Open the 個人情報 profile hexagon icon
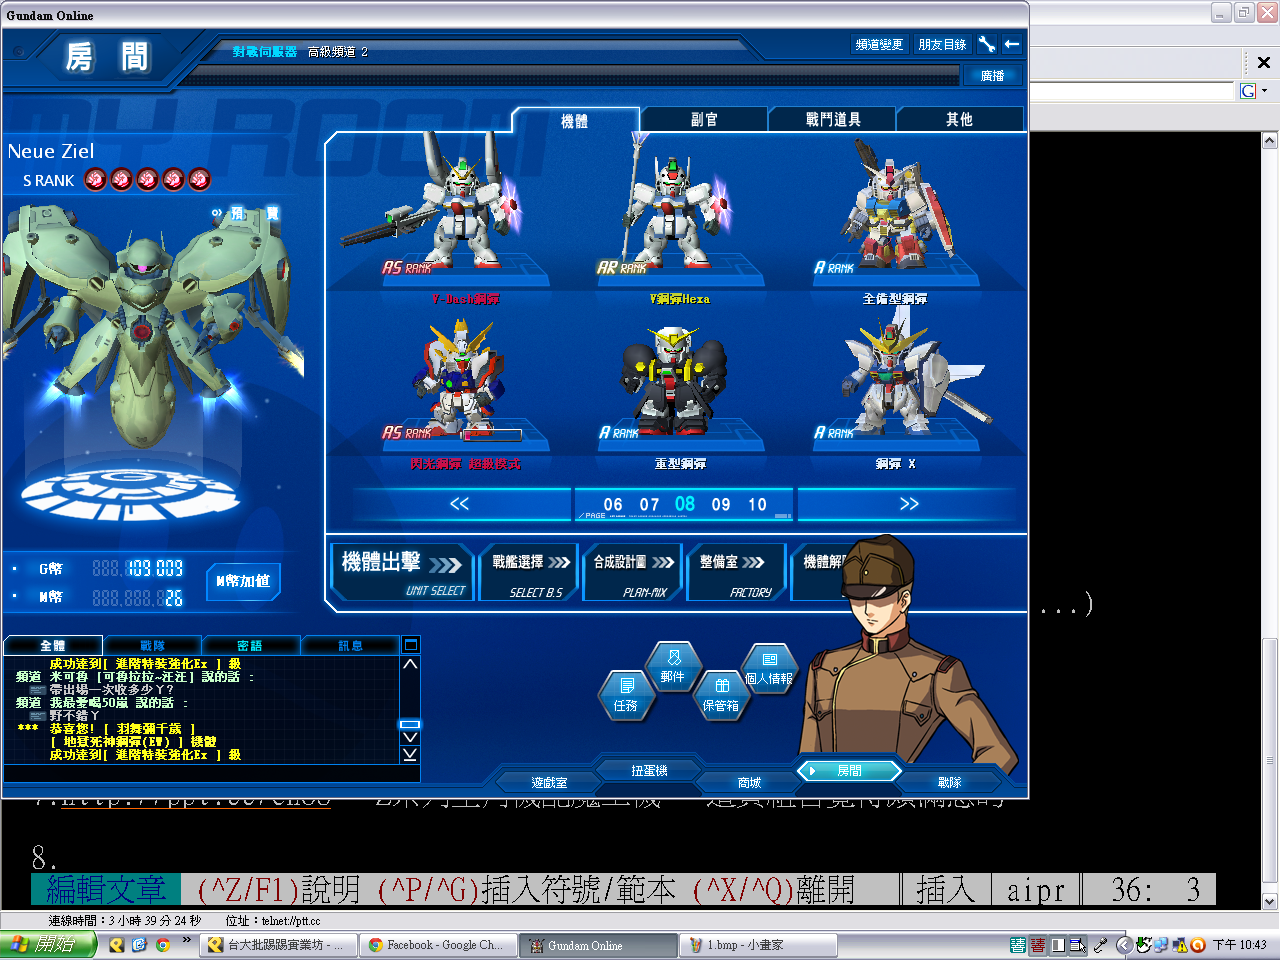Image resolution: width=1280 pixels, height=960 pixels. [x=769, y=667]
